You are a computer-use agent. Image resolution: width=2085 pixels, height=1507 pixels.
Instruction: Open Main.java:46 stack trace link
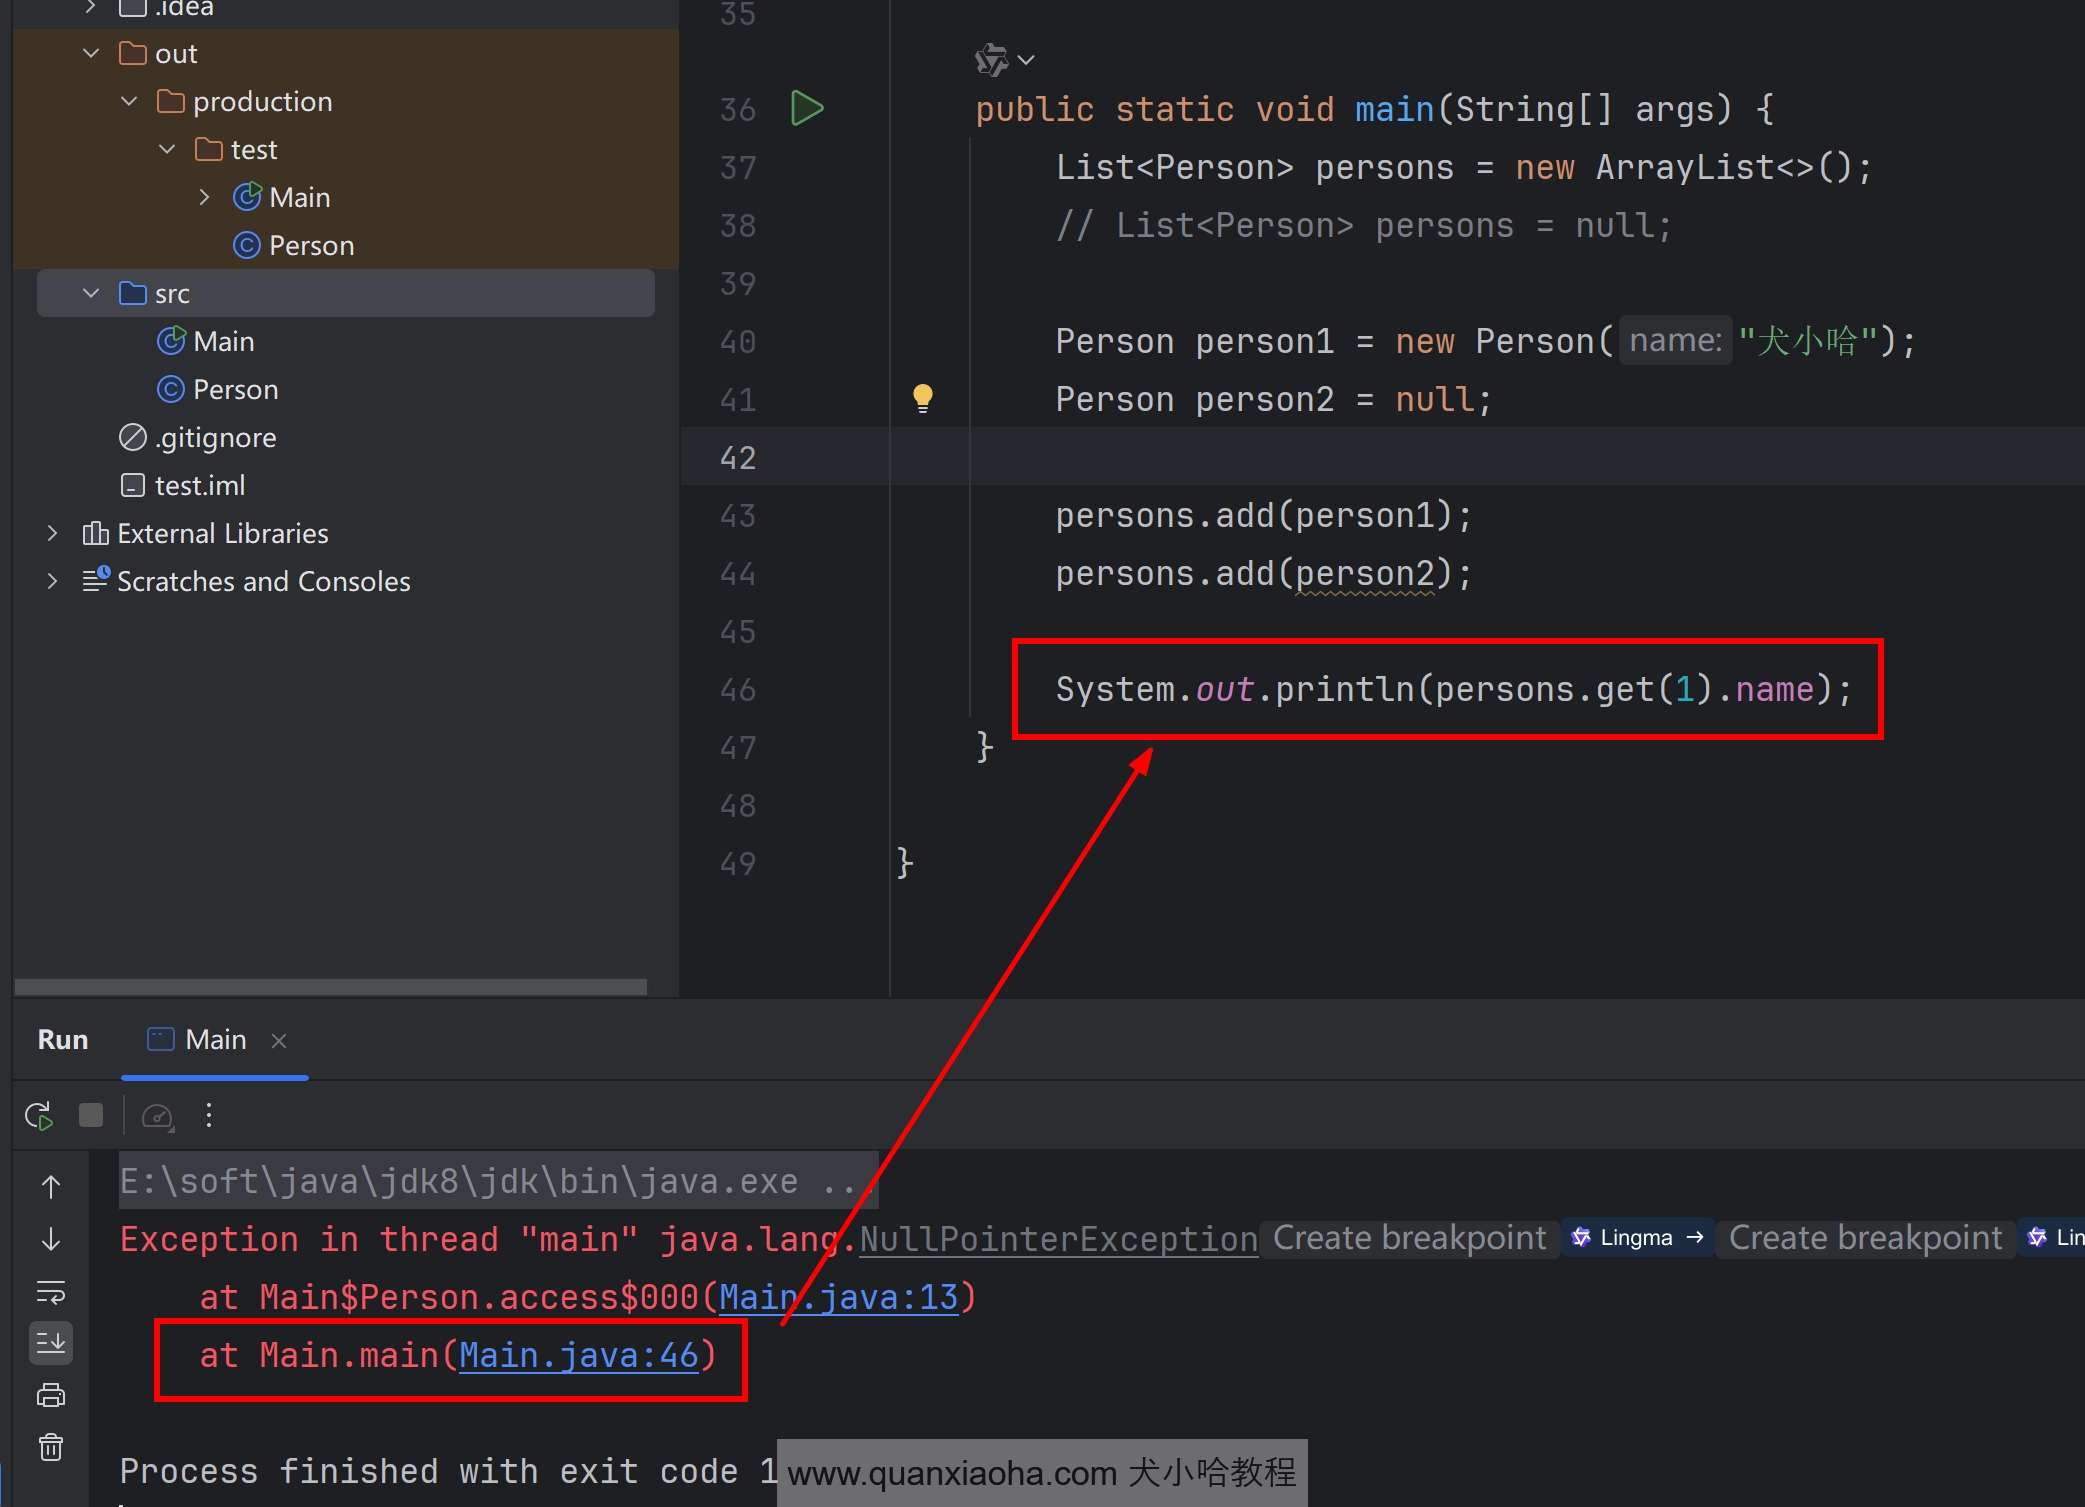pyautogui.click(x=578, y=1355)
